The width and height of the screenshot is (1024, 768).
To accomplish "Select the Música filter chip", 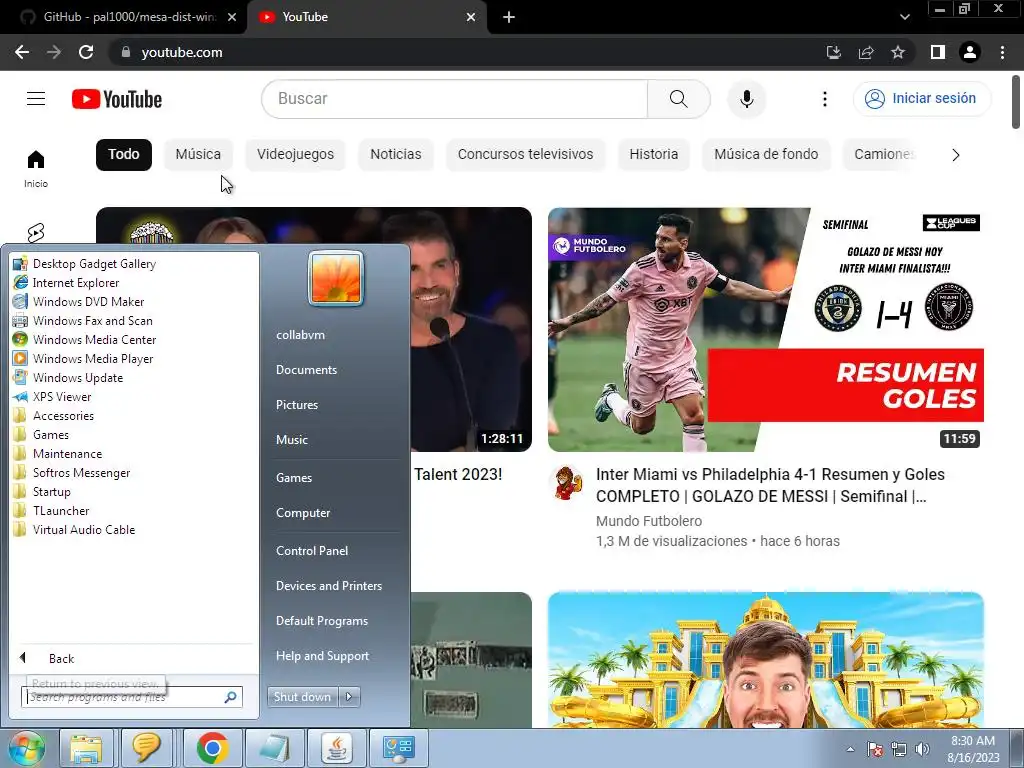I will click(x=198, y=155).
